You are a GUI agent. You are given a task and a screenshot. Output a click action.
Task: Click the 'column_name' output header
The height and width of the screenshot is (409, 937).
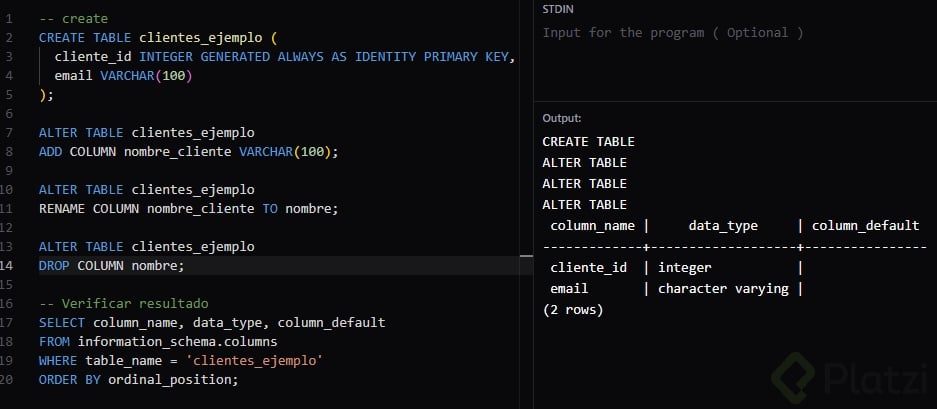pos(592,225)
